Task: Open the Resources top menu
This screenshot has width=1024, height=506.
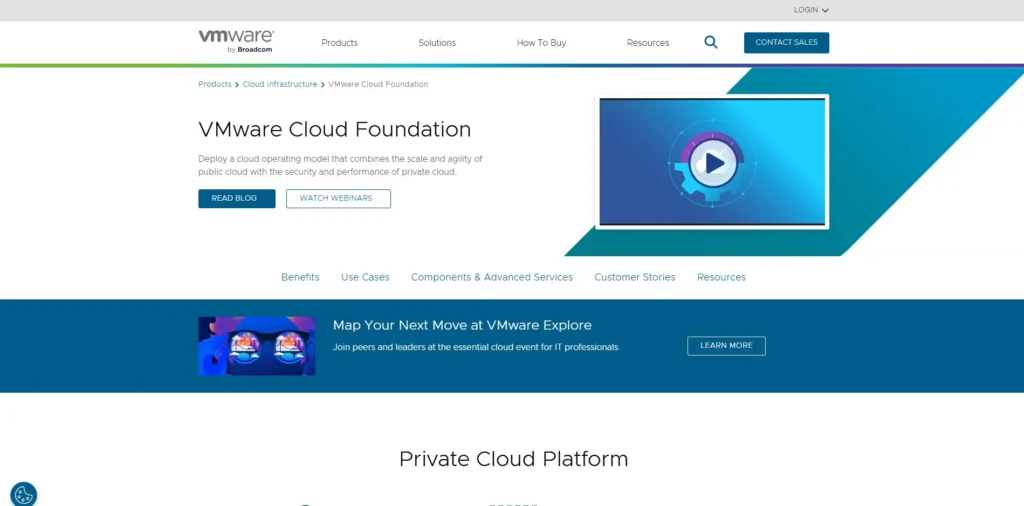Action: (x=648, y=43)
